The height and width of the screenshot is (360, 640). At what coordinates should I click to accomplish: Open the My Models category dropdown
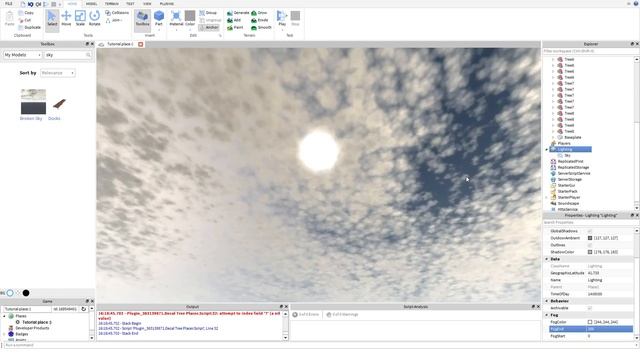tap(22, 55)
